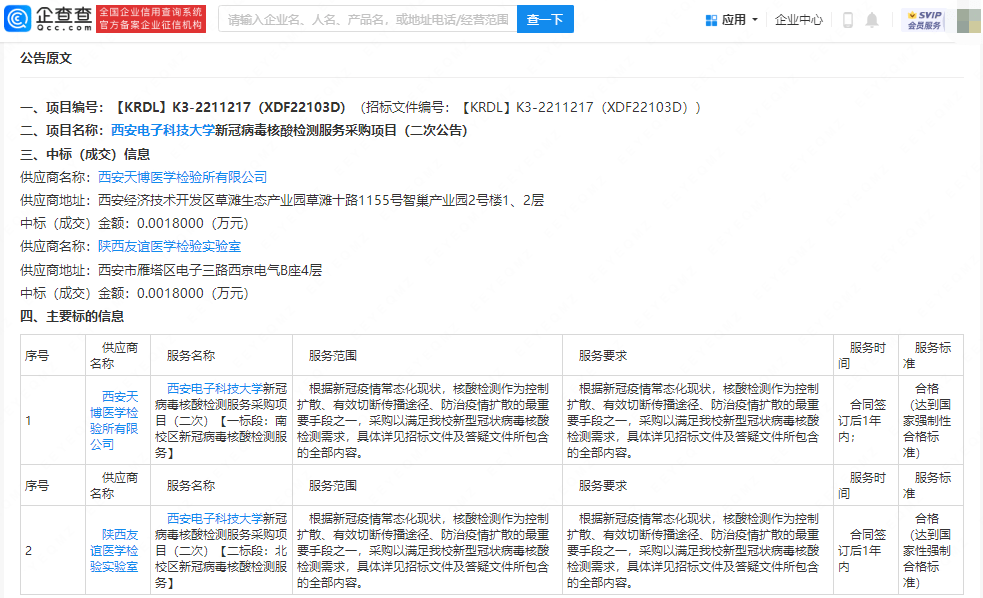Open the 应用 apps grid icon
983x598 pixels.
tap(711, 20)
